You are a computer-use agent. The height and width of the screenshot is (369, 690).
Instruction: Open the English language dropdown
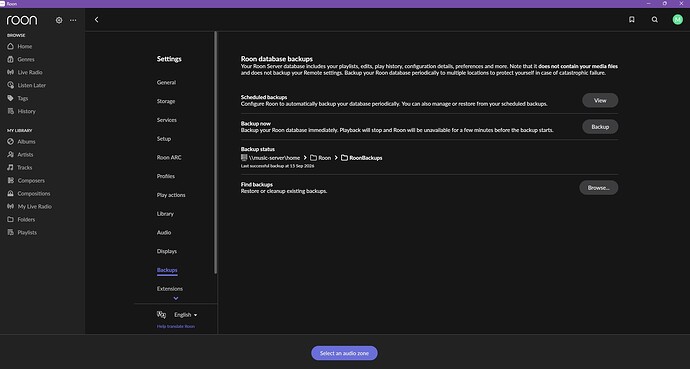[x=185, y=315]
